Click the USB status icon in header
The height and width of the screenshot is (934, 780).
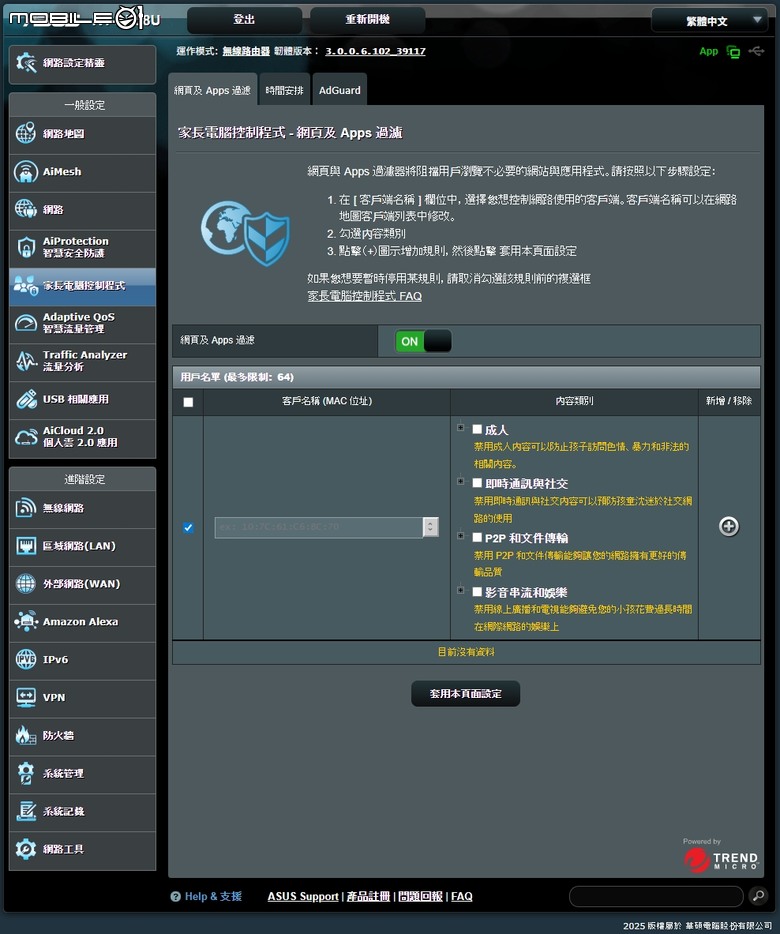[756, 51]
